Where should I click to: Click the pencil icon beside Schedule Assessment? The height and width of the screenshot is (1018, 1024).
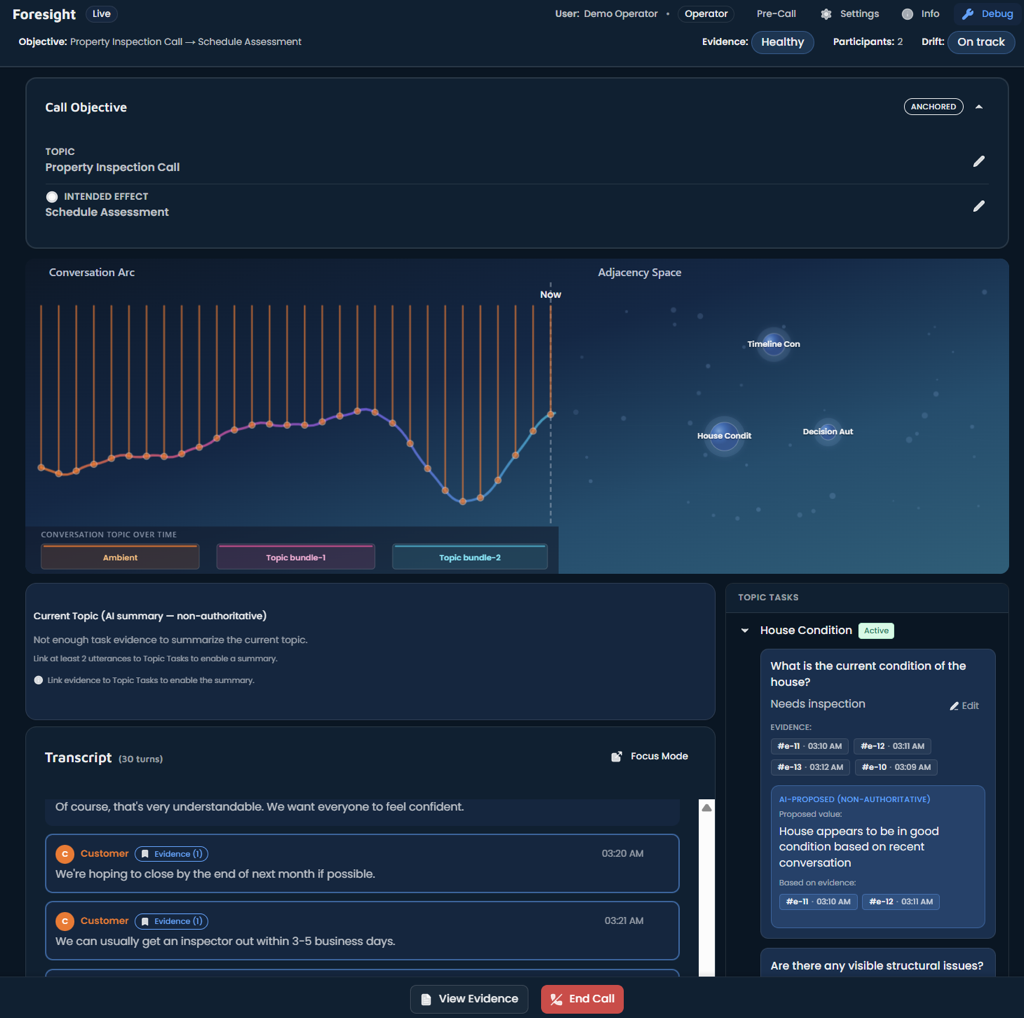click(x=978, y=206)
